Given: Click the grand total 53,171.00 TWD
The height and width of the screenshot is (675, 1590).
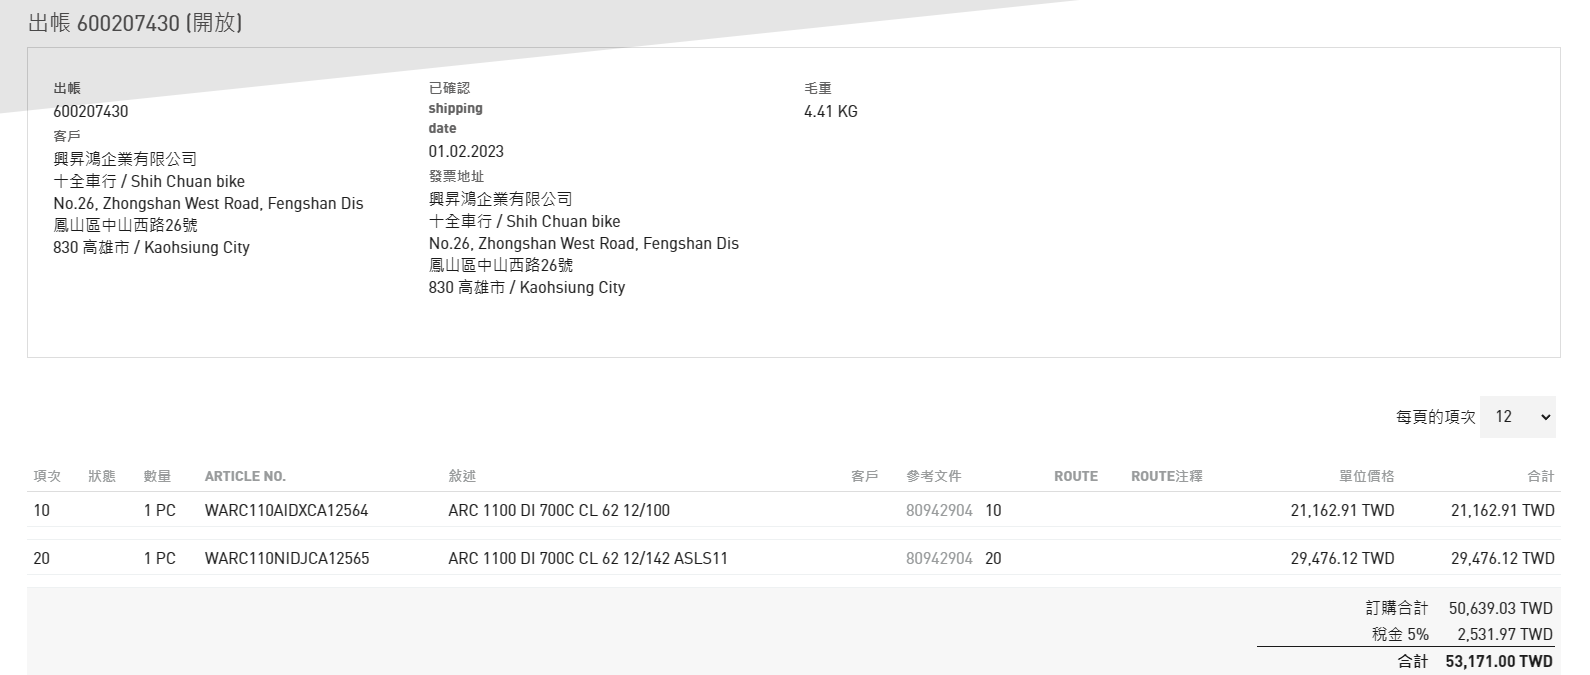Looking at the screenshot, I should tap(1498, 661).
